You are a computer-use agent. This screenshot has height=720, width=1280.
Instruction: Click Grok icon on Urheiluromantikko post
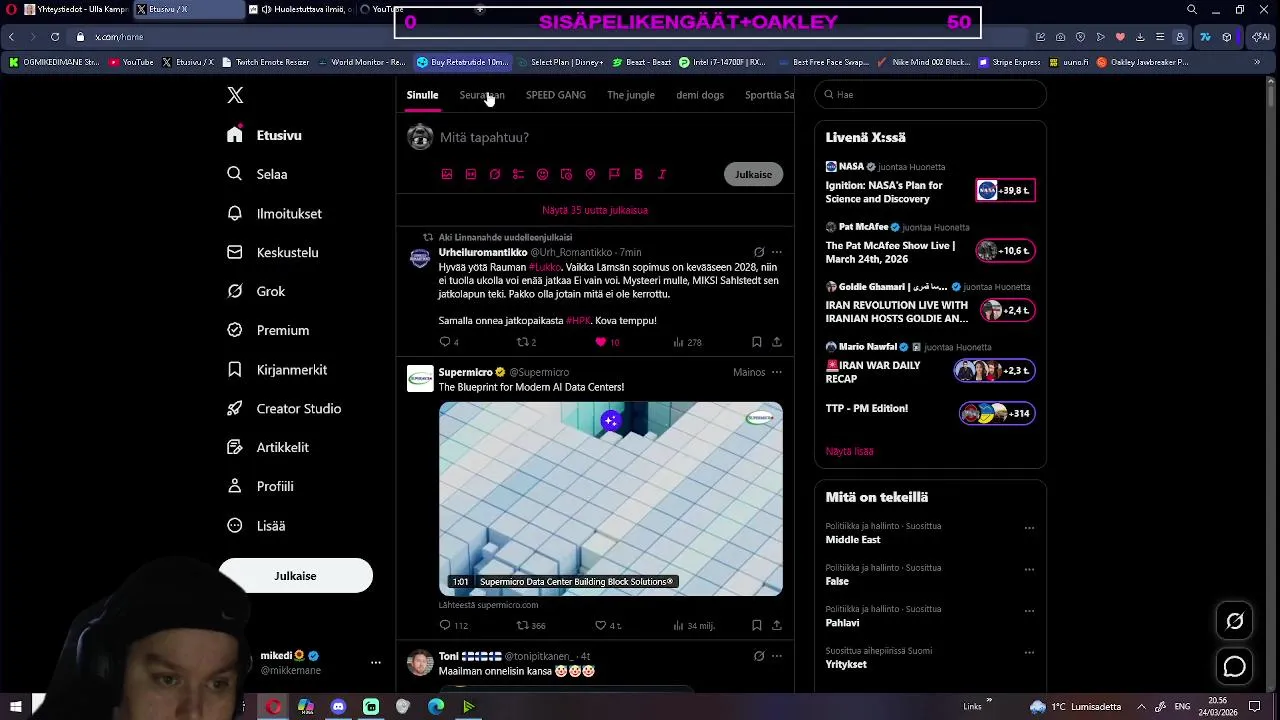(x=759, y=252)
